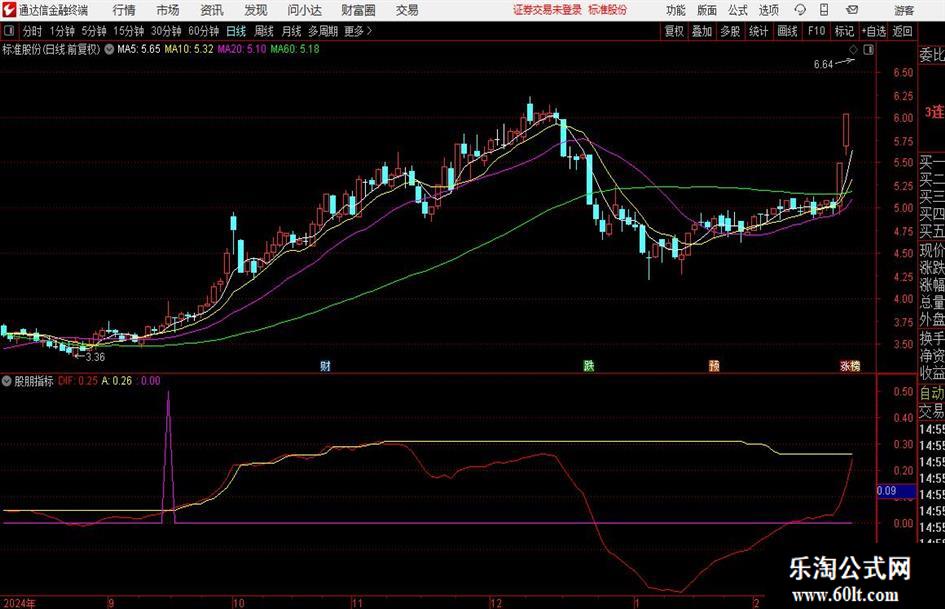
Task: Select the 月线 monthly period tab
Action: [x=292, y=31]
